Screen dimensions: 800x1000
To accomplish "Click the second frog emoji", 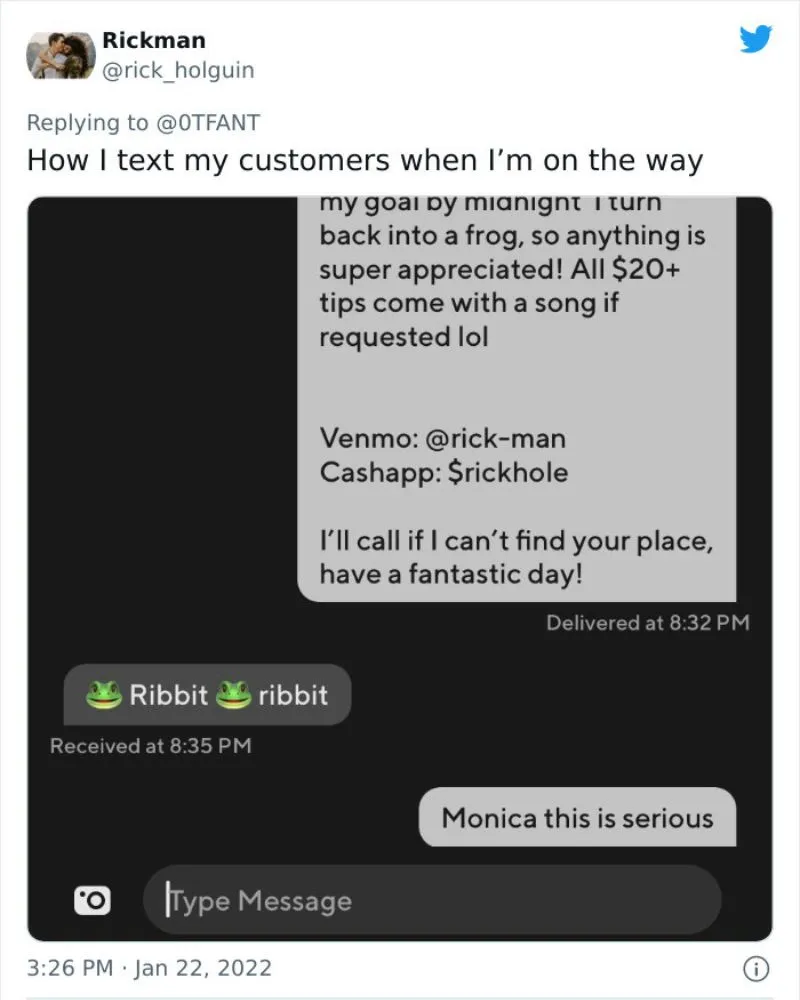I will tap(233, 695).
